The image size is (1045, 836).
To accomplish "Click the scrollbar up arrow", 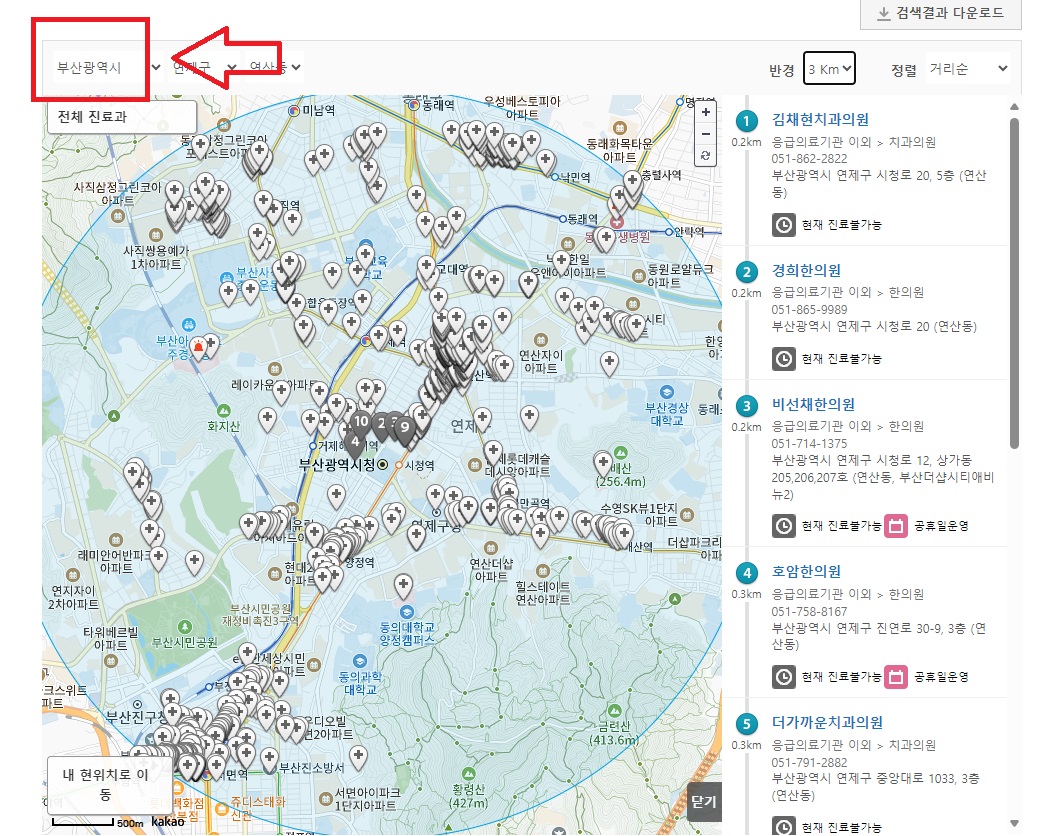I will tap(1014, 107).
